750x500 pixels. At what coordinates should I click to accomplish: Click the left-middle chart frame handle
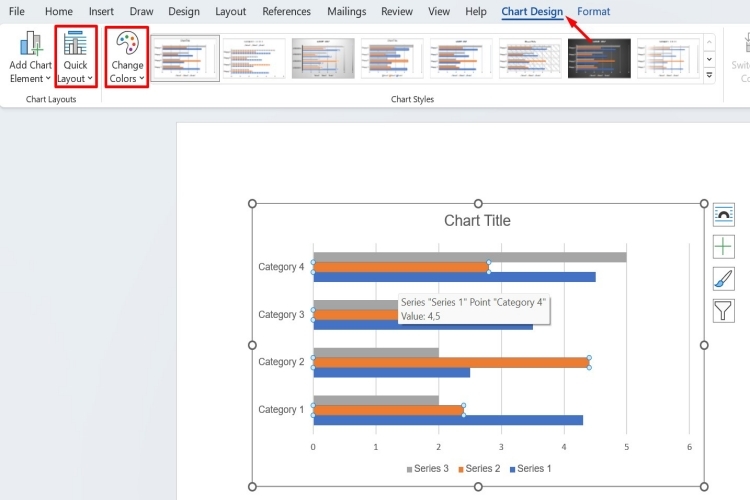click(x=252, y=345)
